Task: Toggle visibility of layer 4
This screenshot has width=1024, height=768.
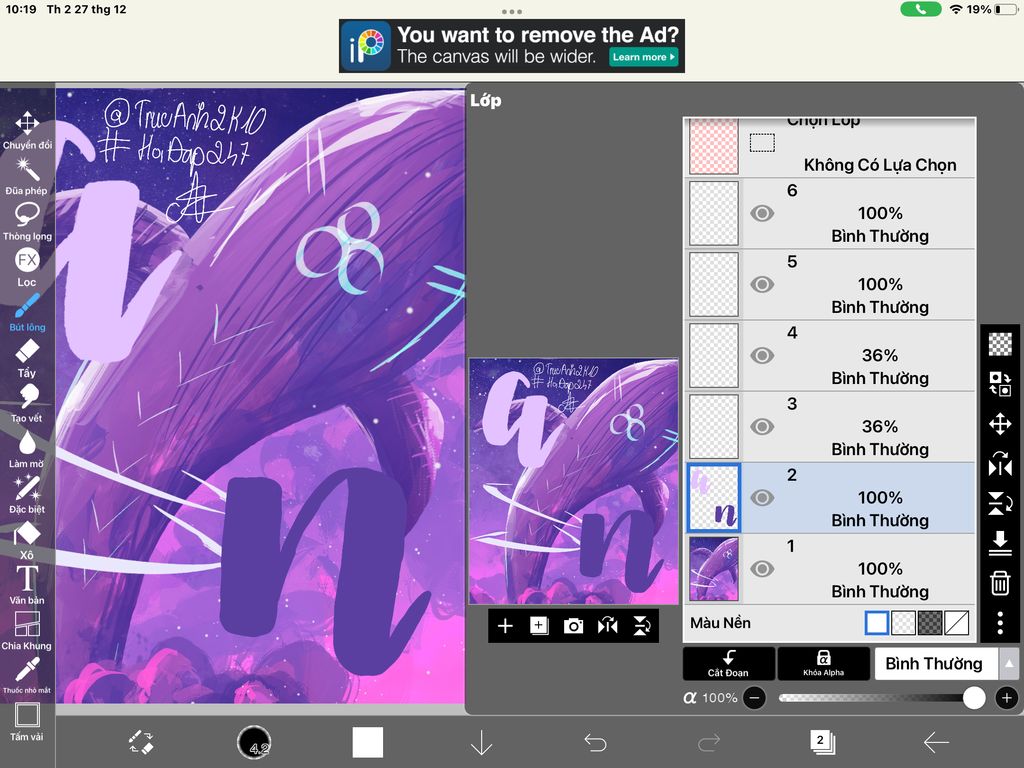Action: coord(762,356)
